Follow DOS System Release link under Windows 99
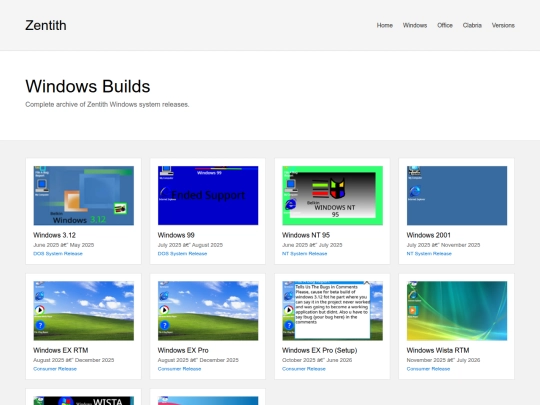This screenshot has width=540, height=405. coord(182,254)
